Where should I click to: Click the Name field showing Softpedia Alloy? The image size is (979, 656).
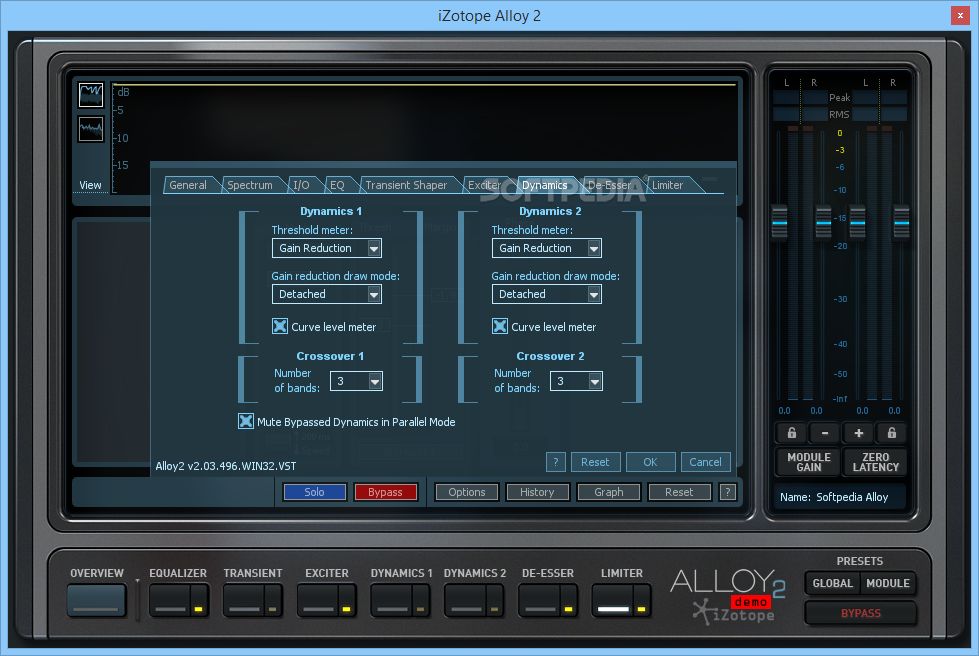click(840, 497)
